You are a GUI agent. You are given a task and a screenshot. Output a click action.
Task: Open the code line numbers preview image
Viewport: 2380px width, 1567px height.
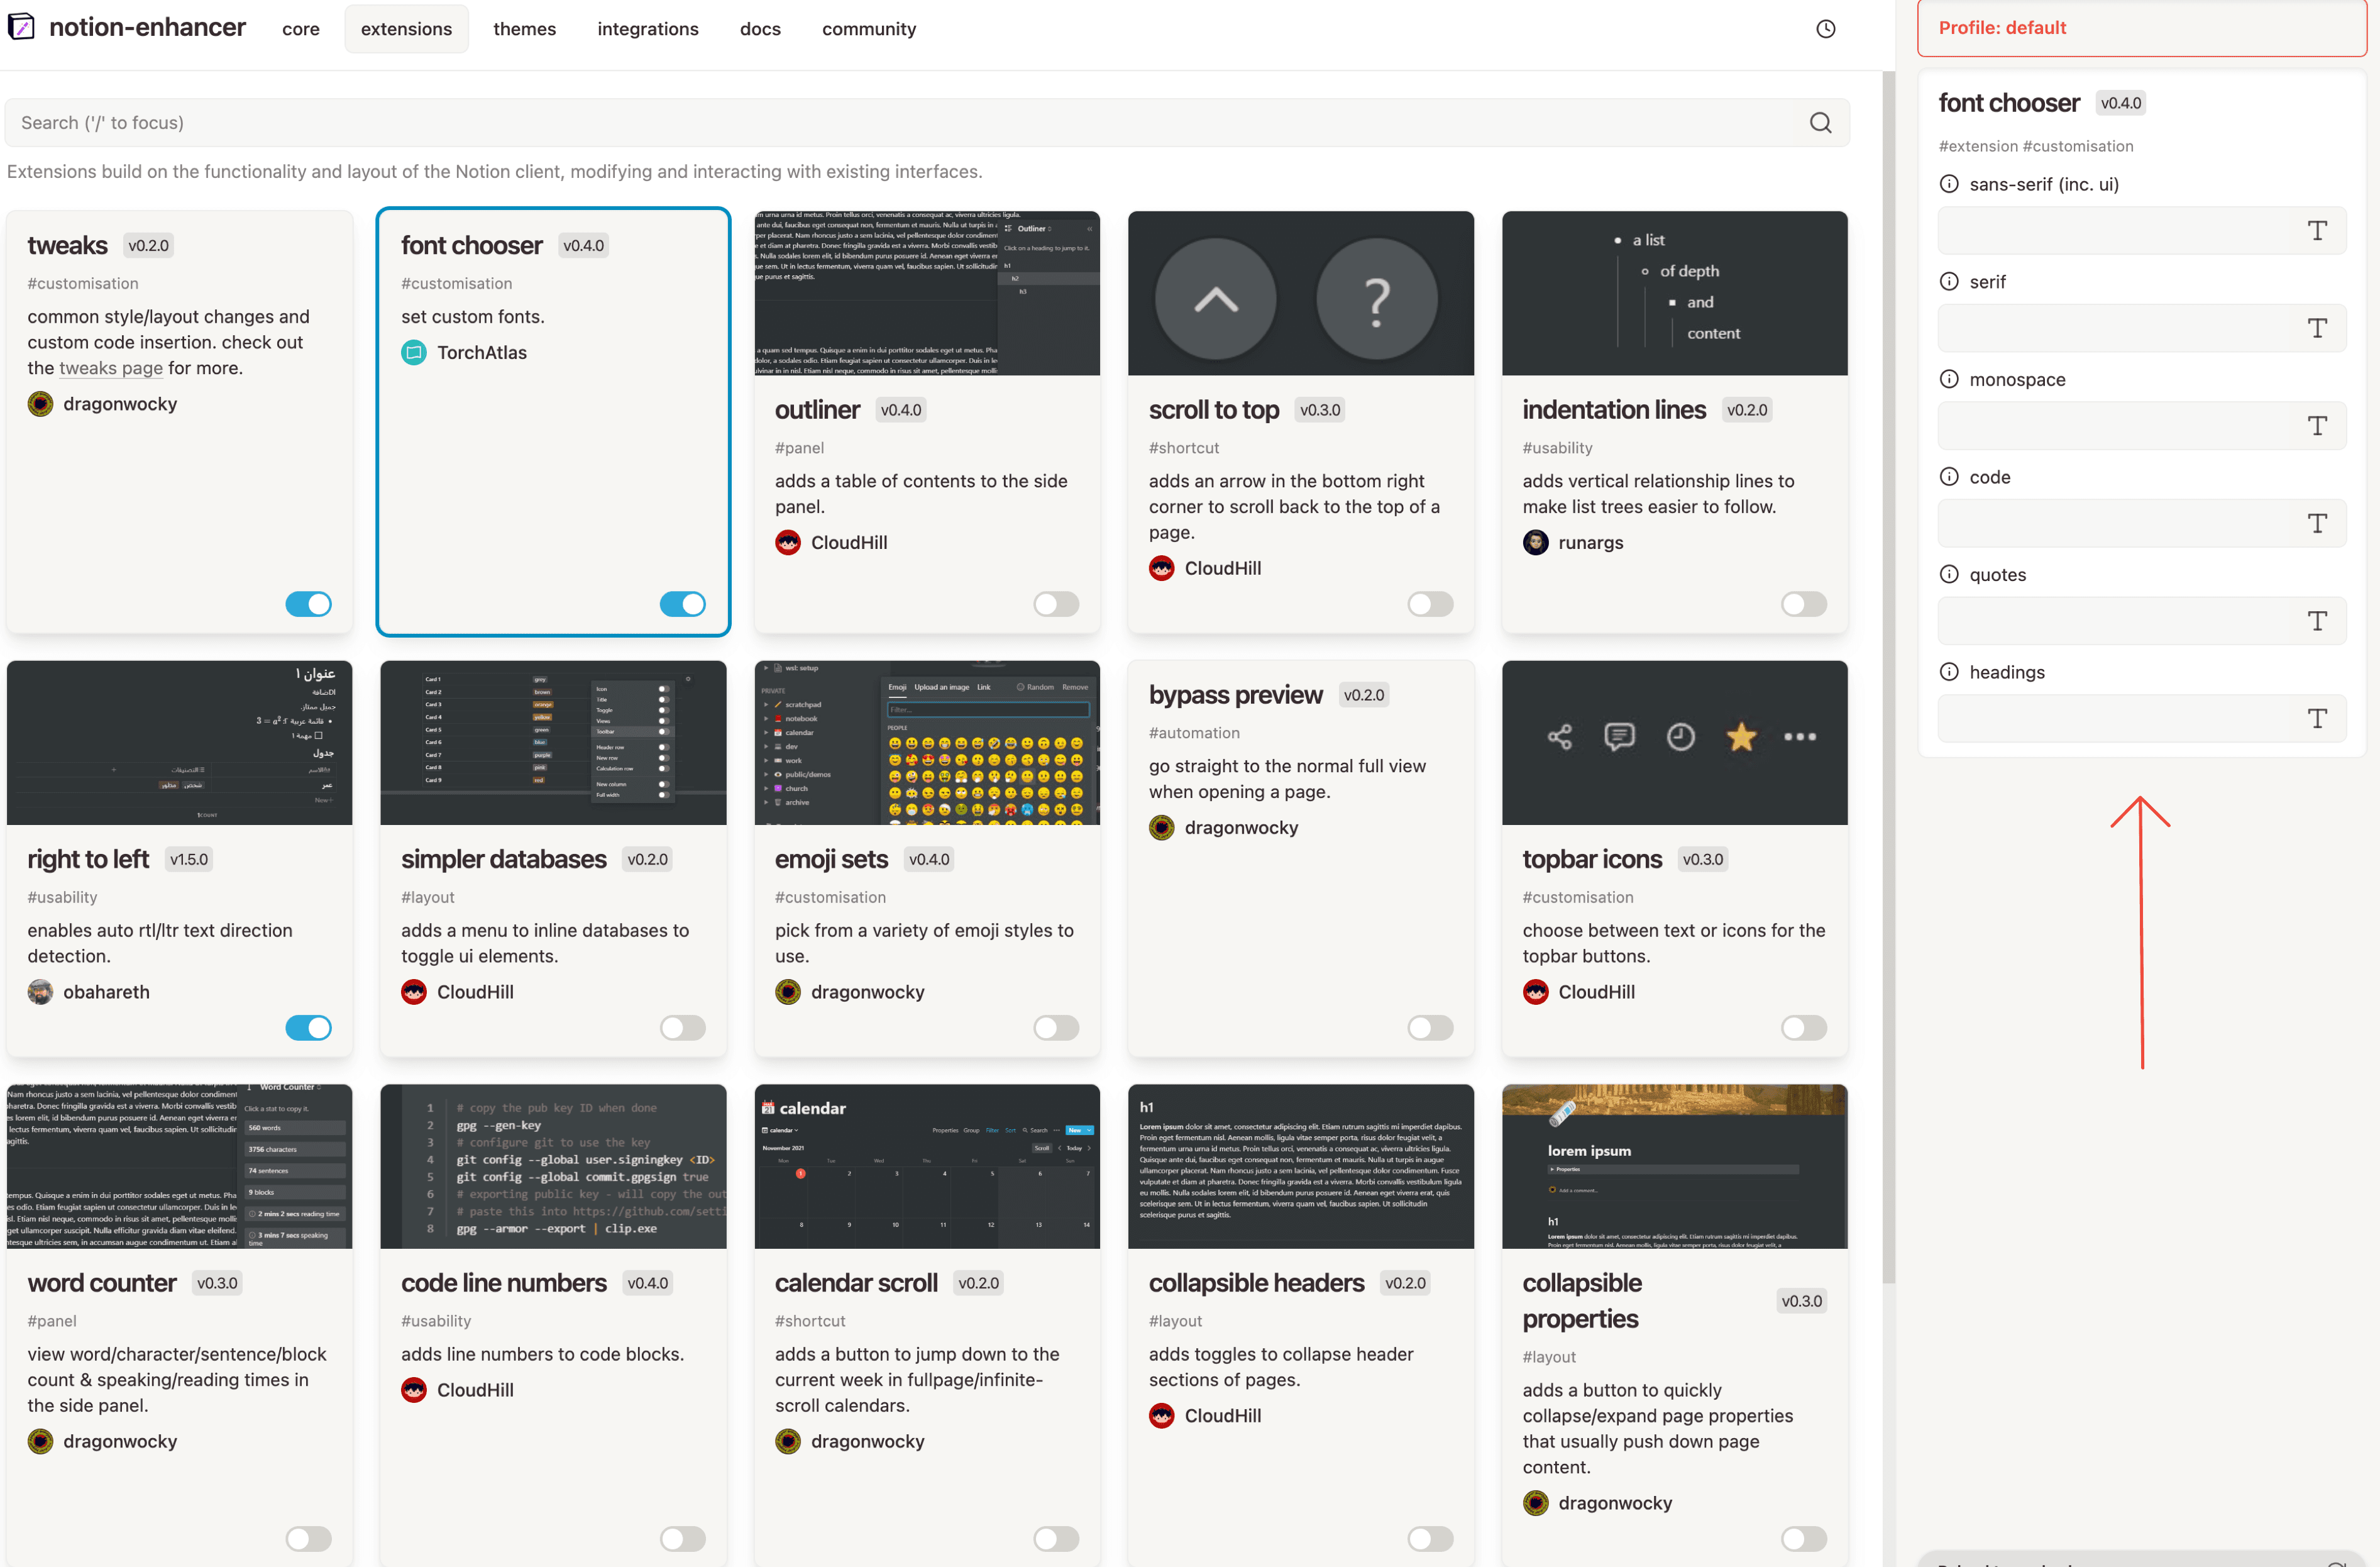(x=553, y=1166)
